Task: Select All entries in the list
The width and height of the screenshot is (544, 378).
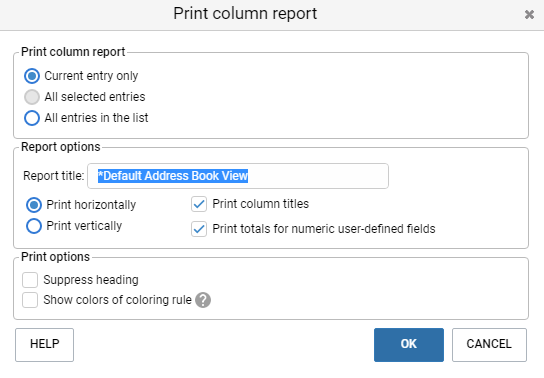Action: 32,118
